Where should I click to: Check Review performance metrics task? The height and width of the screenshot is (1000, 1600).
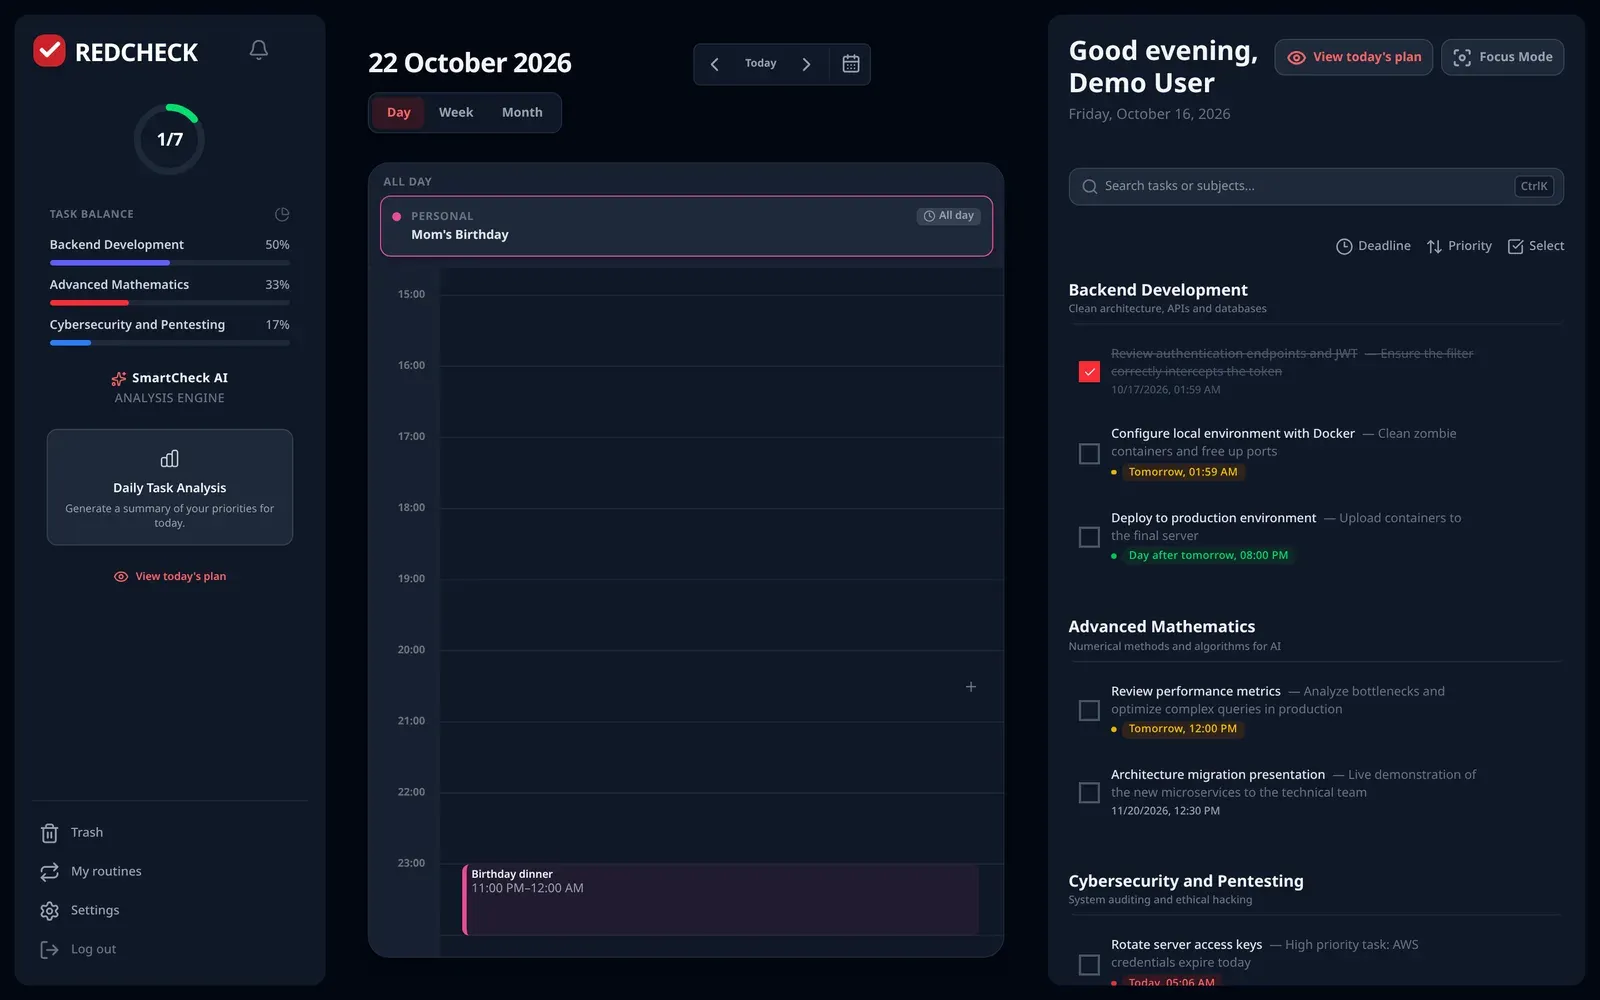tap(1089, 711)
